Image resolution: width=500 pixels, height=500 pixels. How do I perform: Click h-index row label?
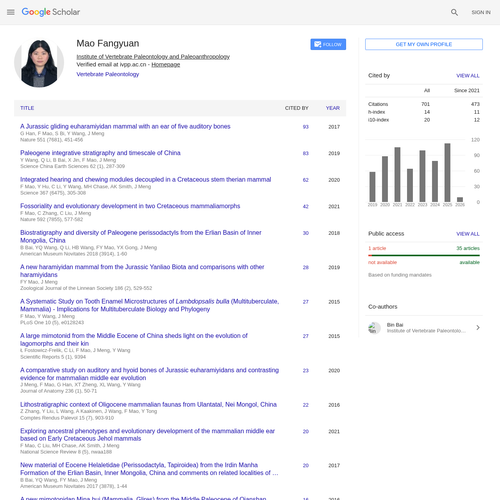point(377,112)
